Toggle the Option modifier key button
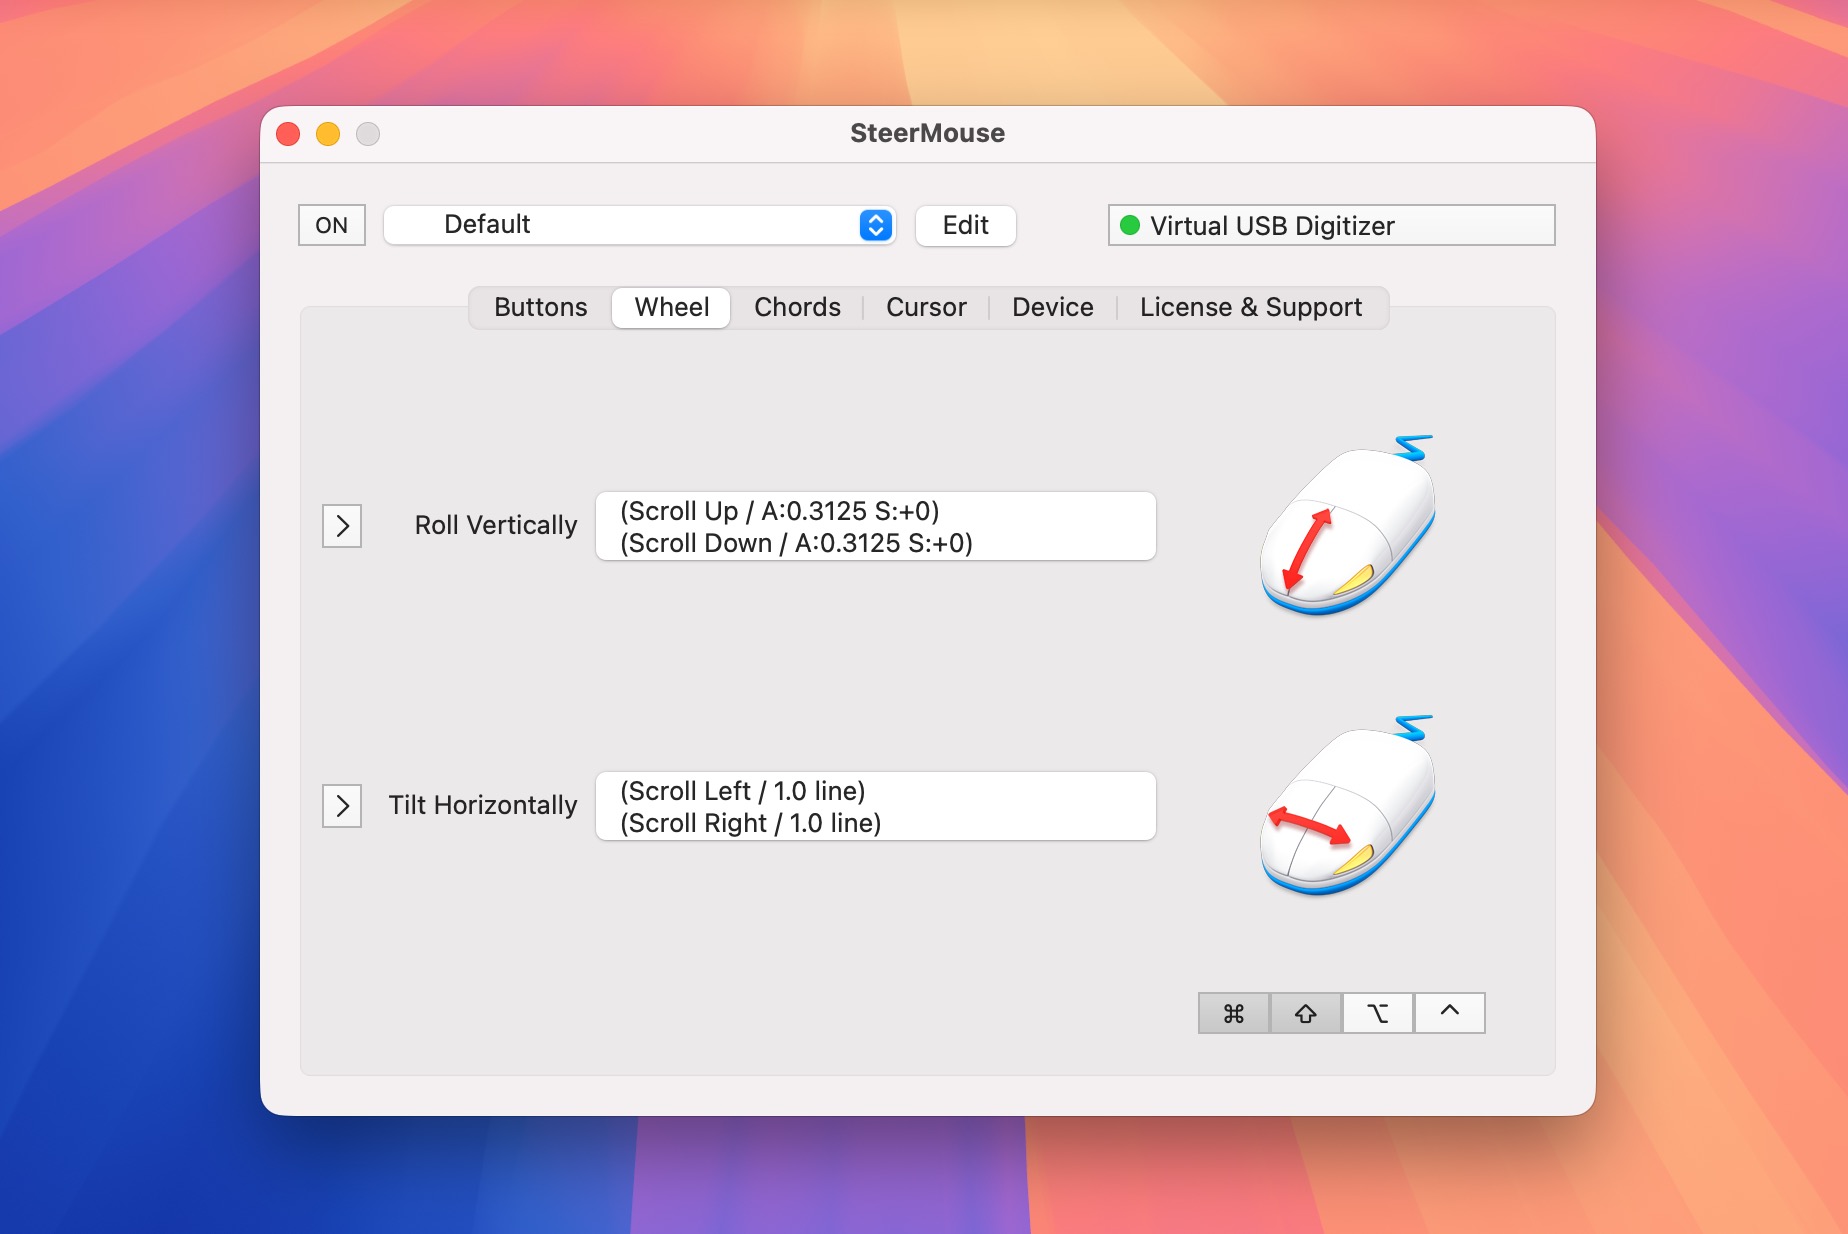The width and height of the screenshot is (1848, 1234). point(1378,1013)
